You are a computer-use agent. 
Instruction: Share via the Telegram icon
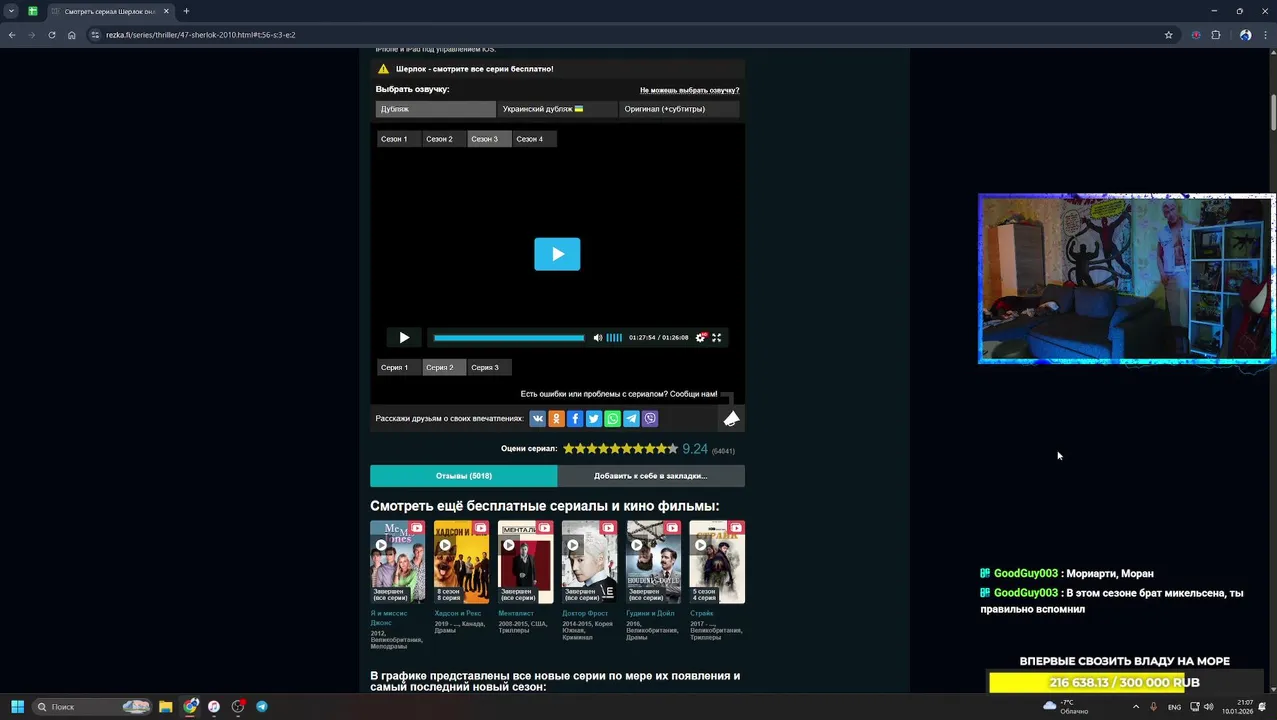click(631, 419)
